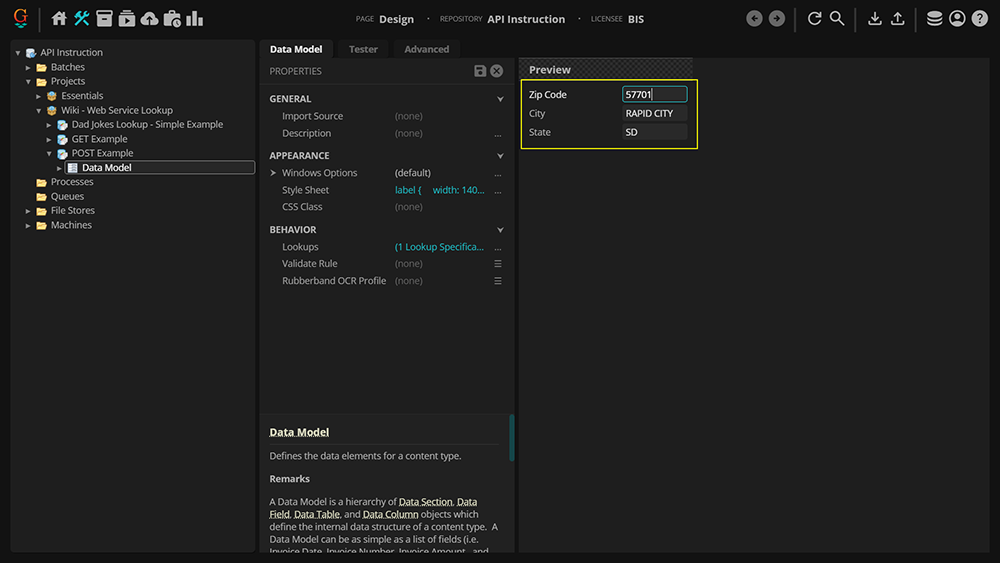
Task: Select the GET Example tree node
Action: tap(99, 139)
